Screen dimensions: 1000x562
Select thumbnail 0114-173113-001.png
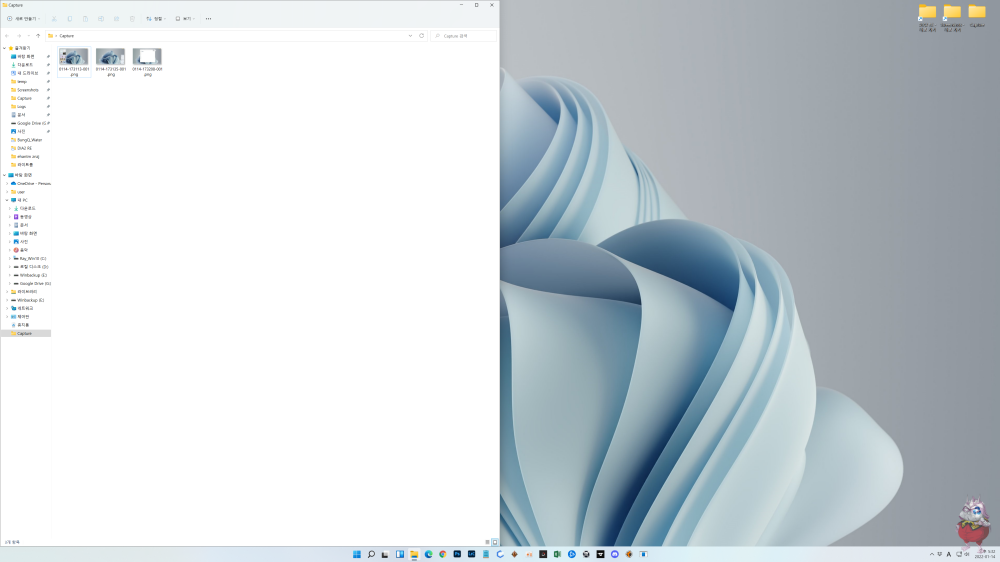[x=74, y=62]
